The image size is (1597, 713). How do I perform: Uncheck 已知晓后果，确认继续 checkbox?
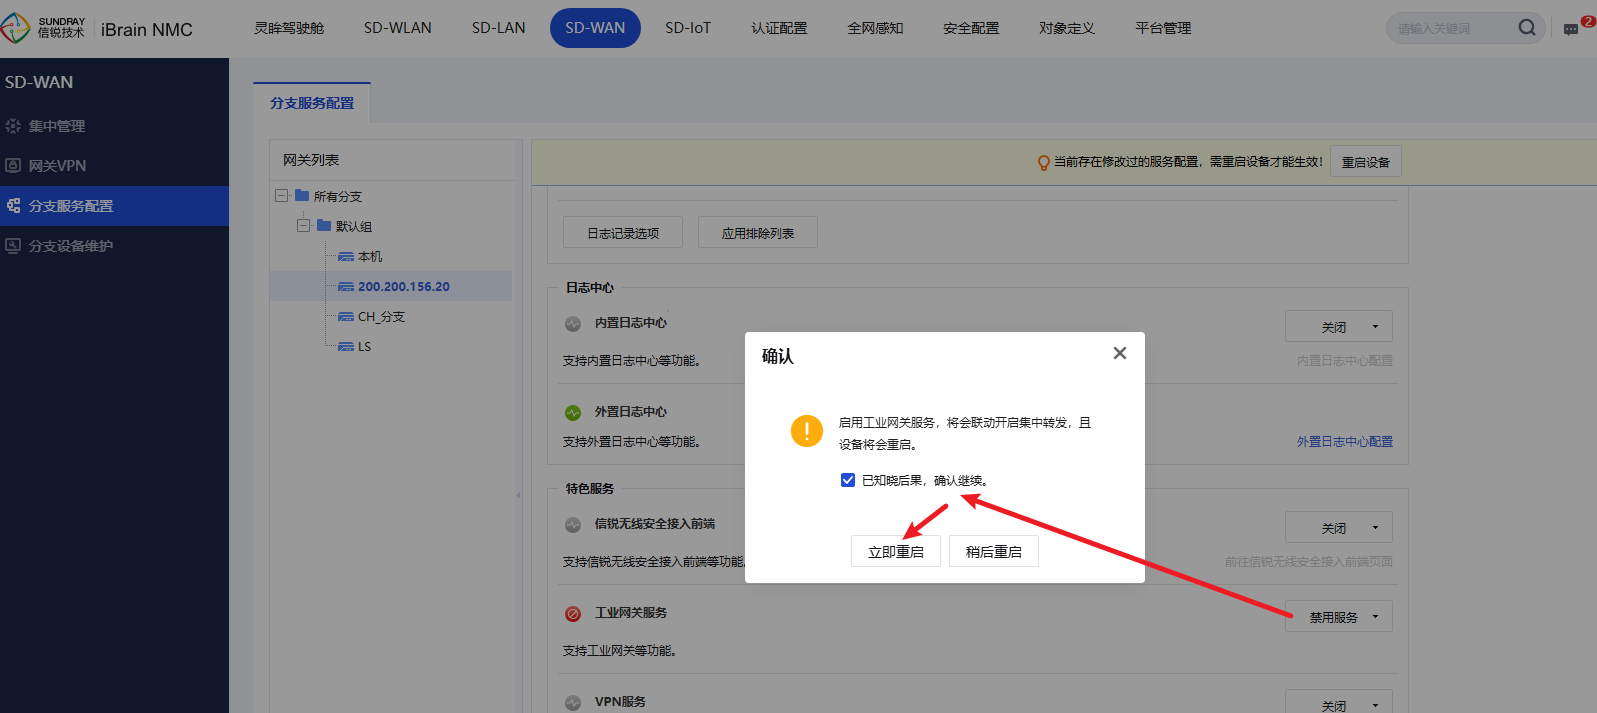click(848, 481)
